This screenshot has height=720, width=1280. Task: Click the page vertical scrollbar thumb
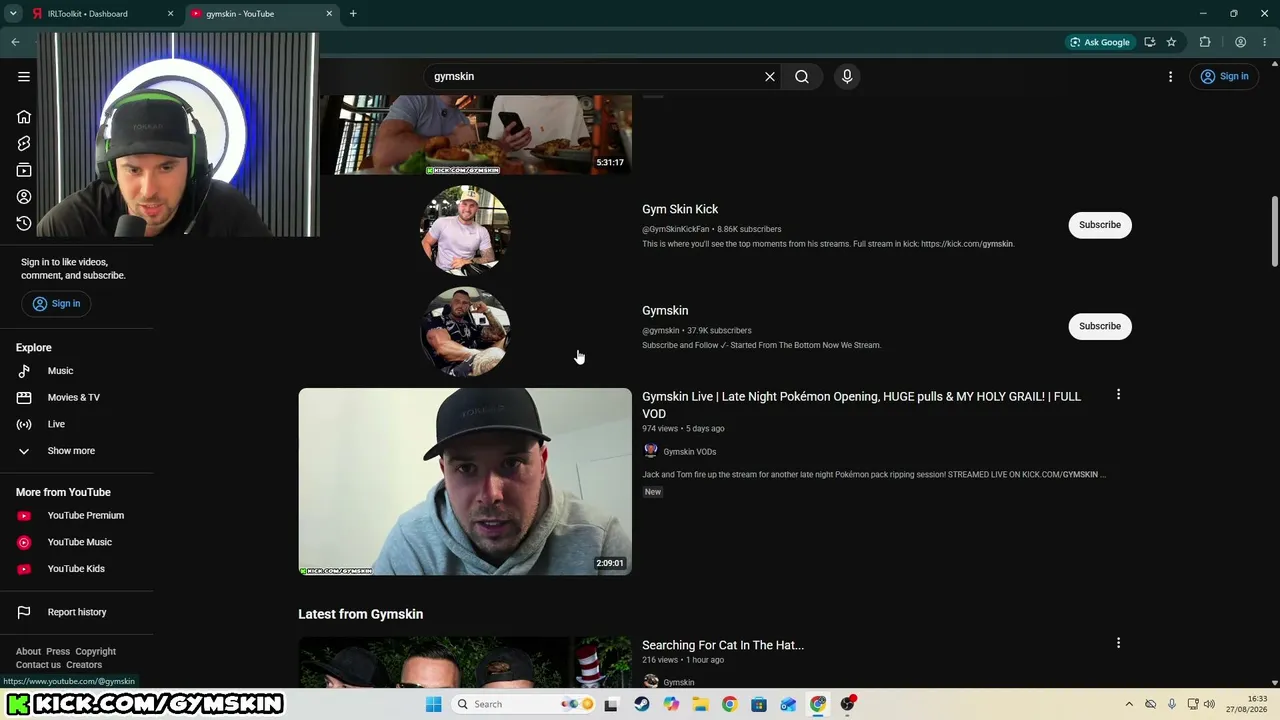[1274, 232]
